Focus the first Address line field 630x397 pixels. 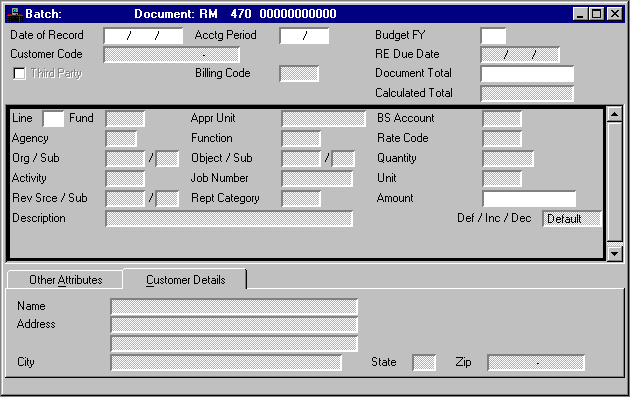(234, 325)
